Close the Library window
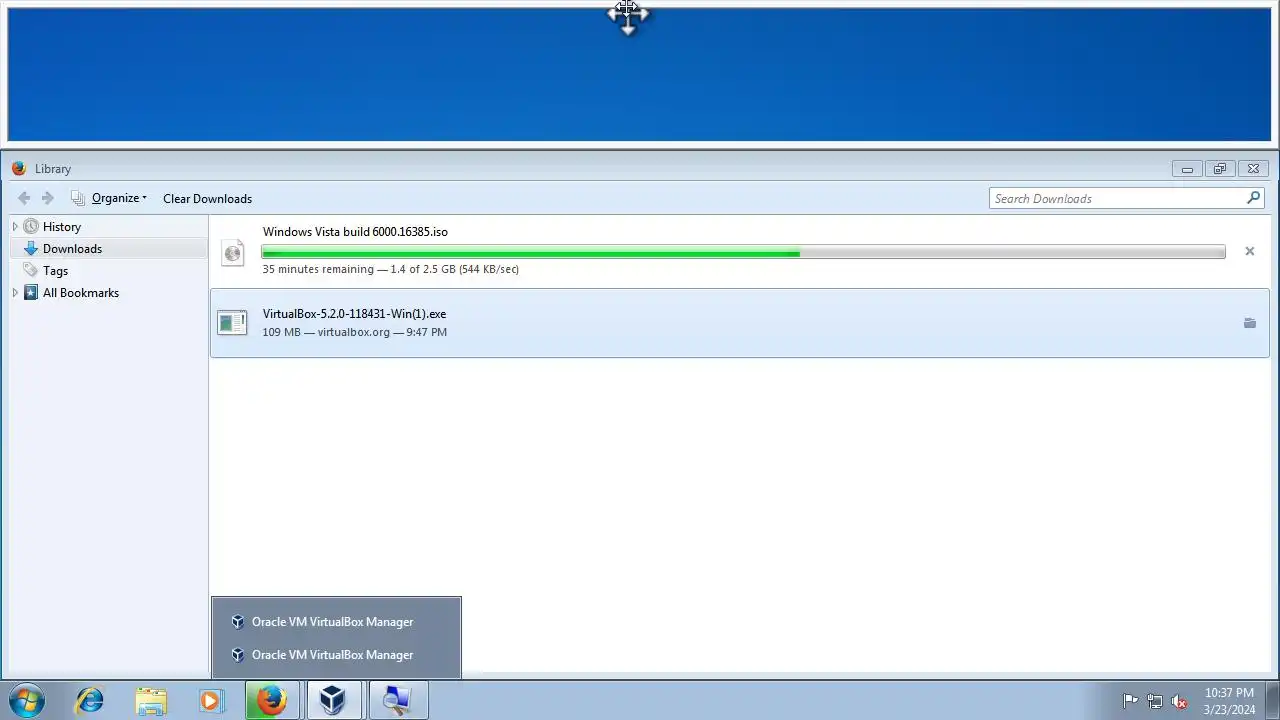The height and width of the screenshot is (720, 1280). pyautogui.click(x=1254, y=169)
